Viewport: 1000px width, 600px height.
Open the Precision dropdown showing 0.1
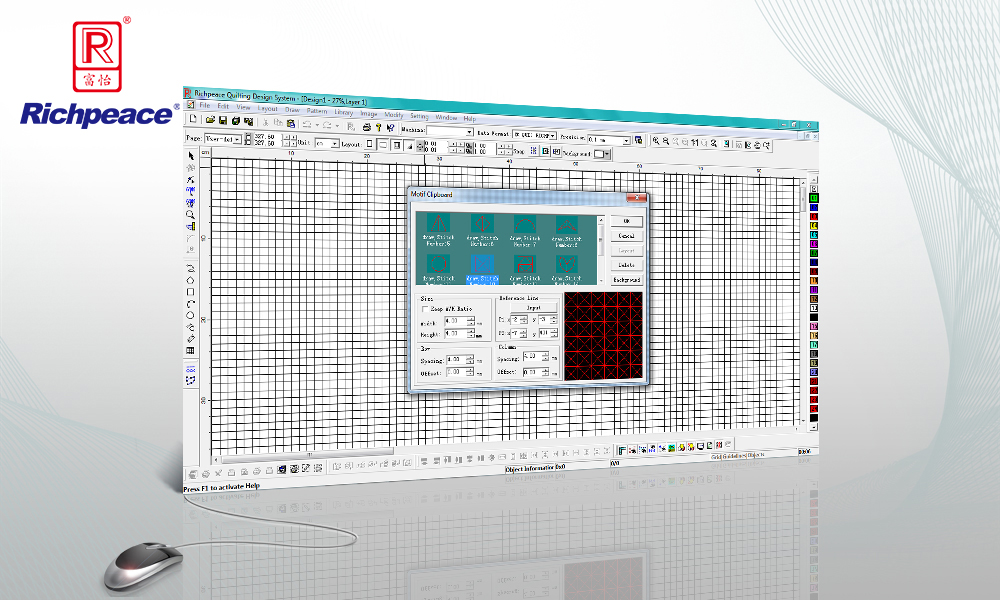tap(626, 140)
